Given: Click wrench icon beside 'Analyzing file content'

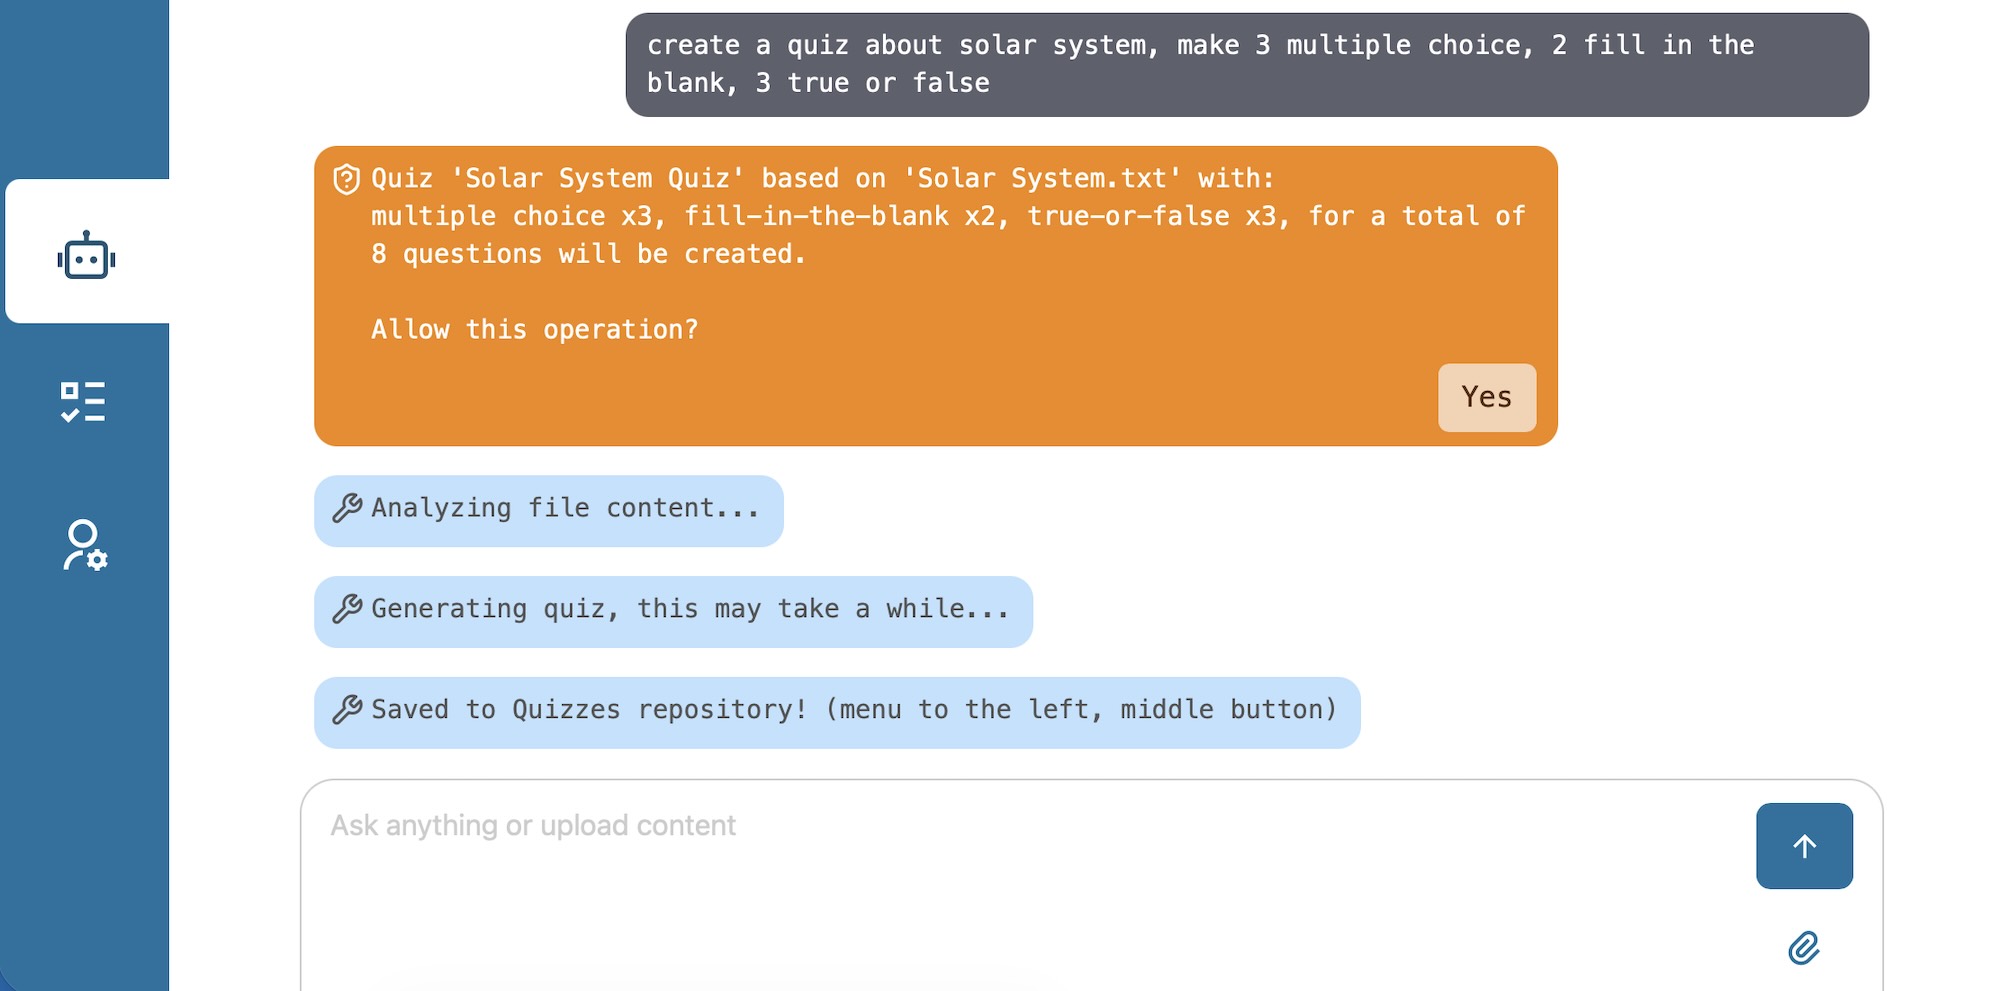Looking at the screenshot, I should coord(346,508).
